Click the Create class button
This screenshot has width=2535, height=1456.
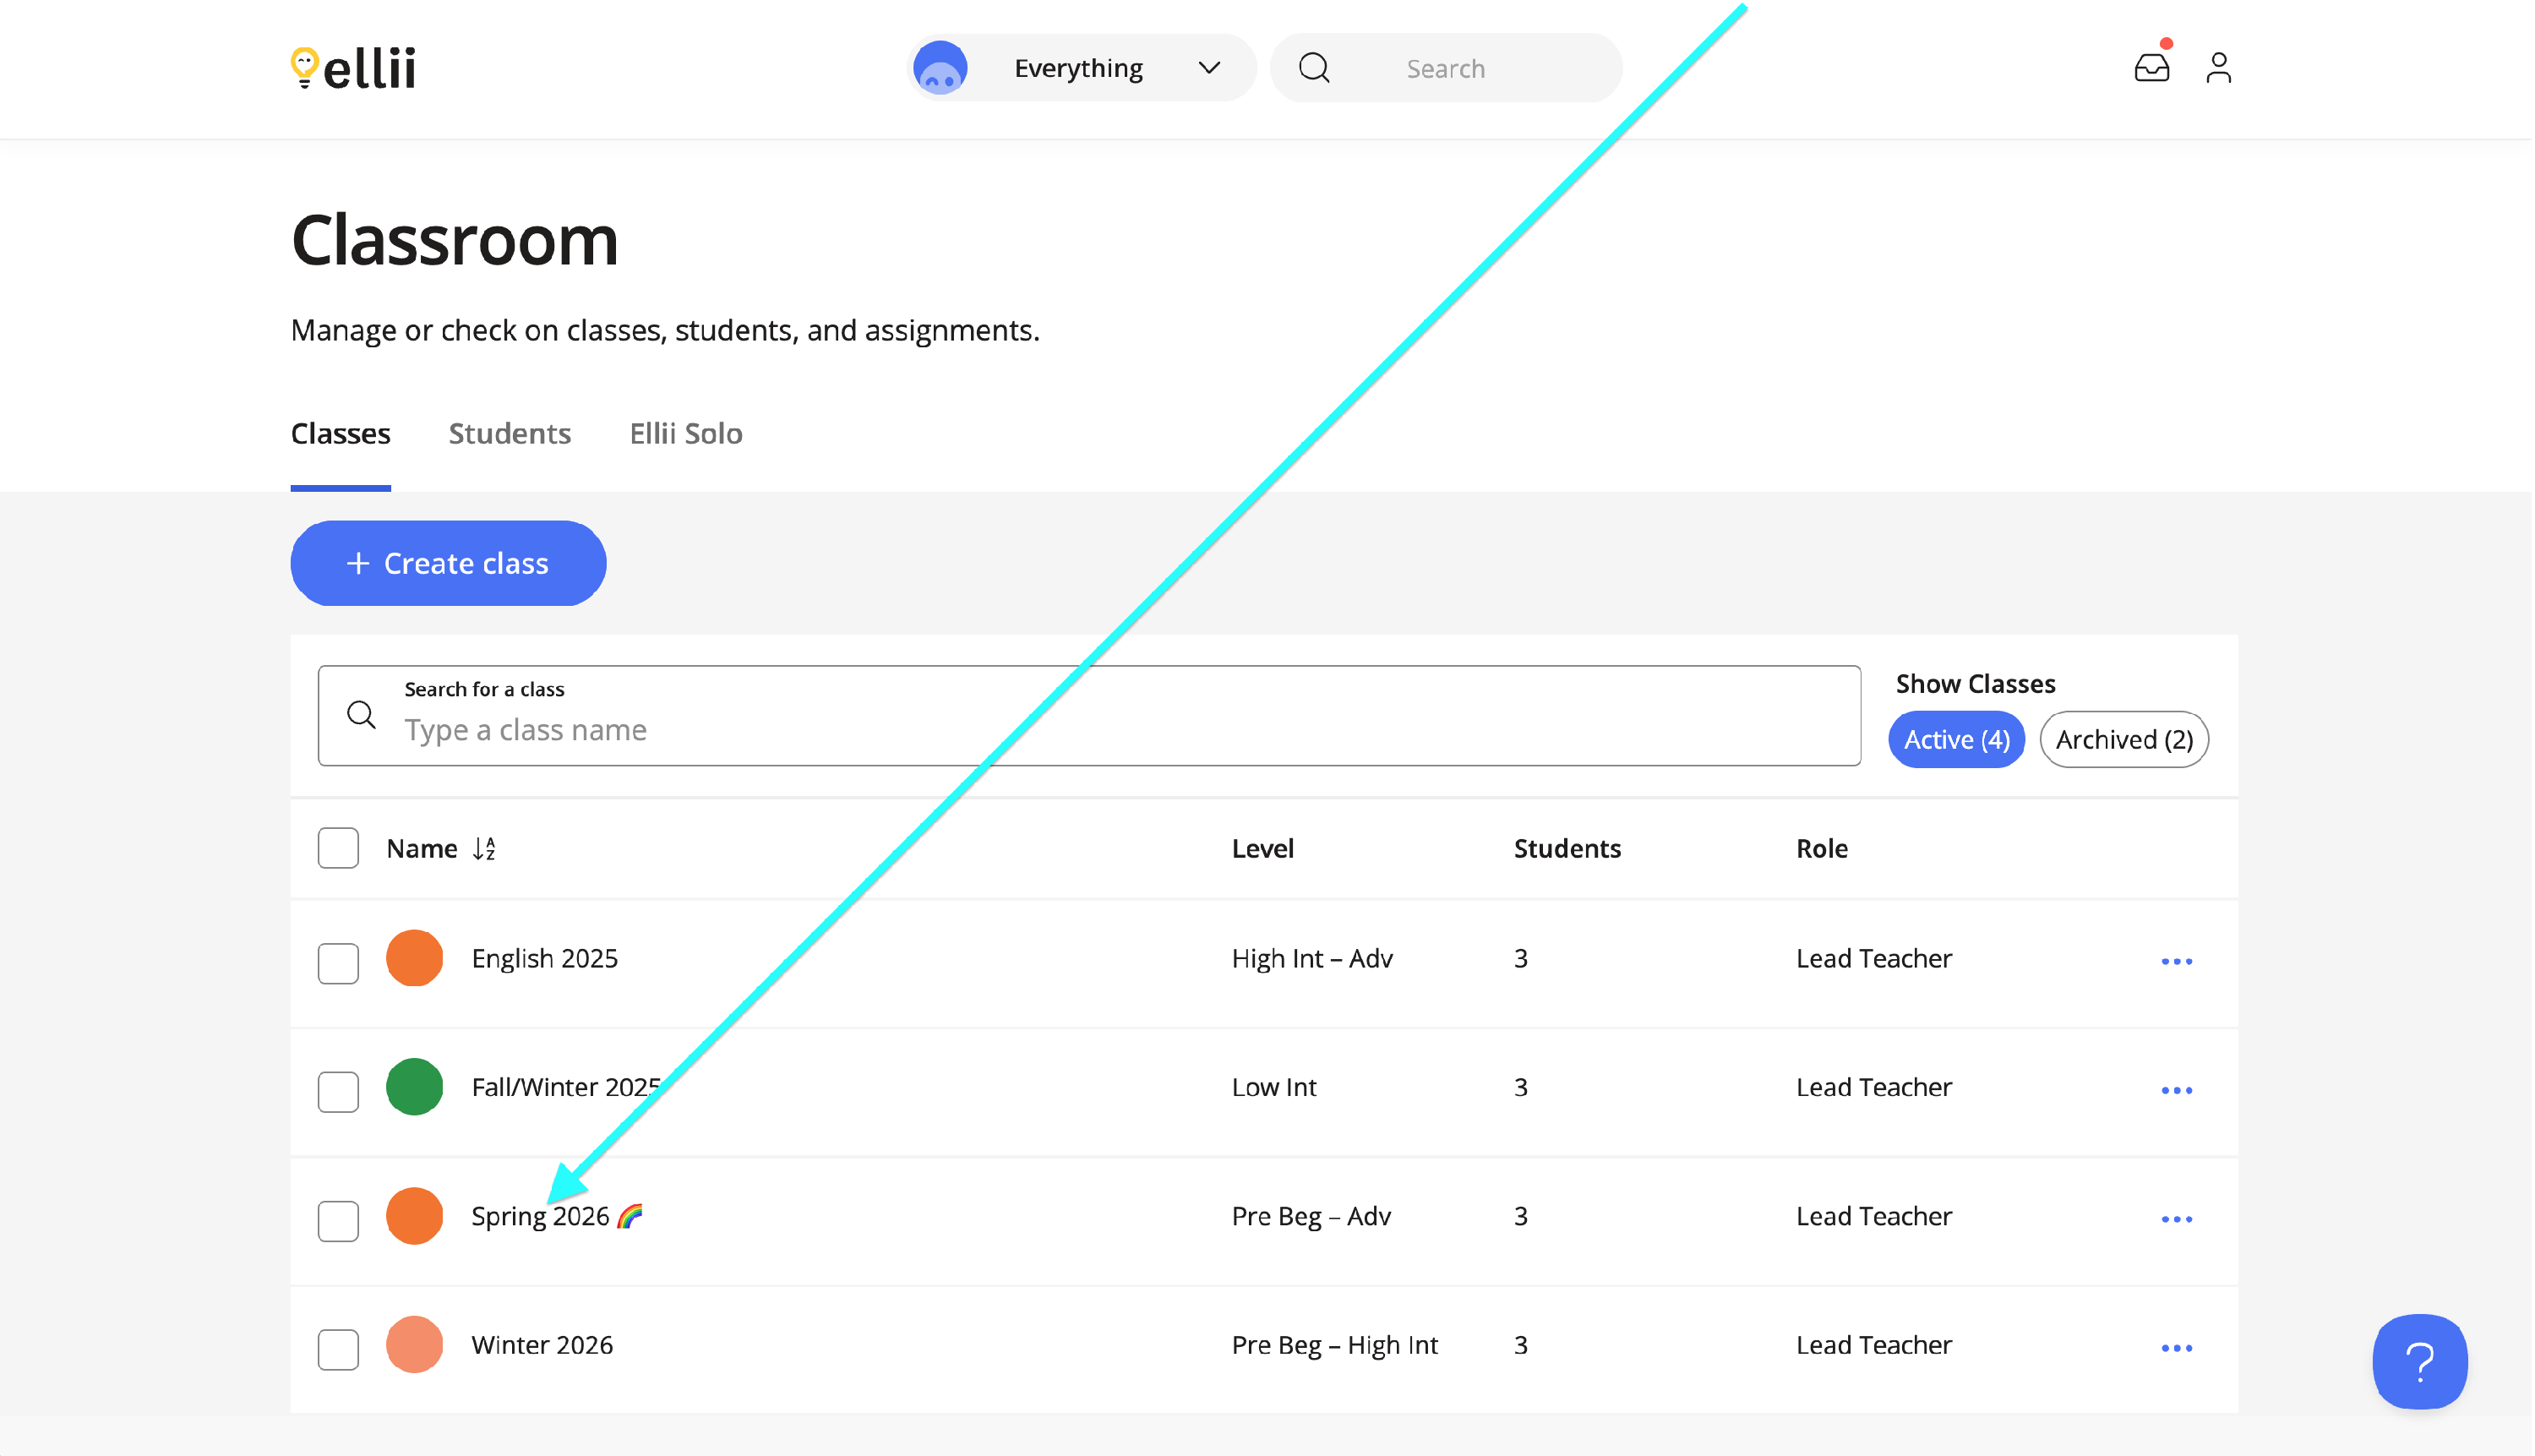(x=448, y=563)
